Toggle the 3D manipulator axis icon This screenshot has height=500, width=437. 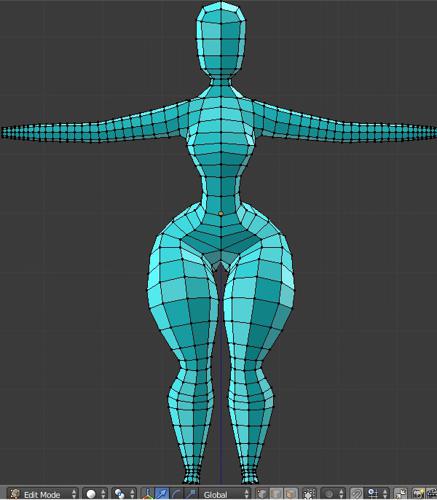tap(147, 494)
